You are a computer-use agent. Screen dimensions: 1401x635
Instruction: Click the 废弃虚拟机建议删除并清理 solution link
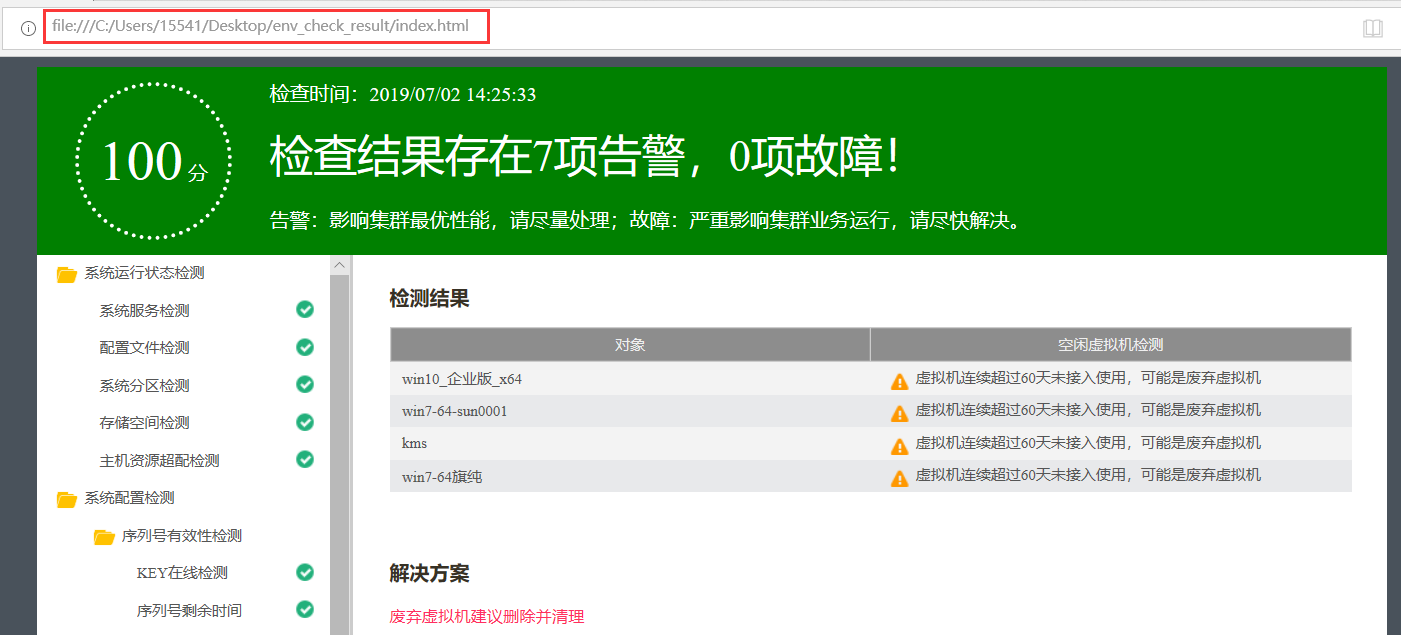[486, 616]
